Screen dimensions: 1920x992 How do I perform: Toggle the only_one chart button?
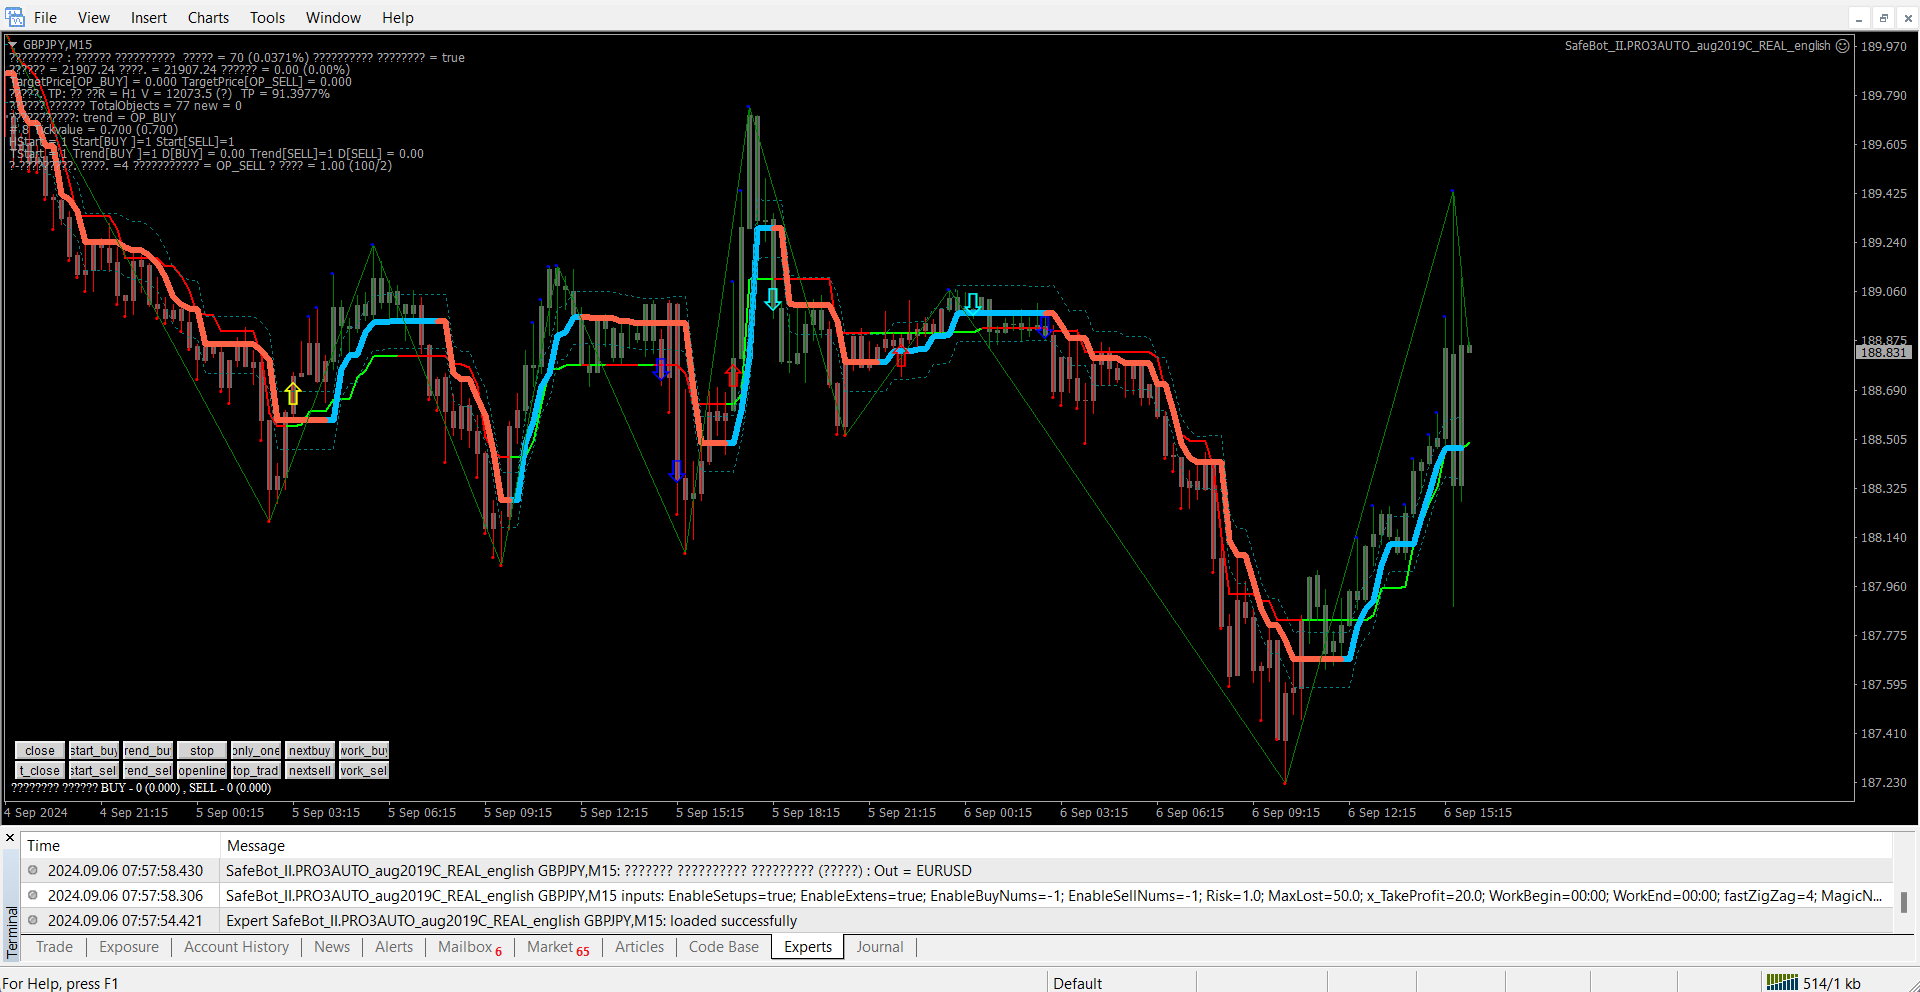(x=256, y=751)
